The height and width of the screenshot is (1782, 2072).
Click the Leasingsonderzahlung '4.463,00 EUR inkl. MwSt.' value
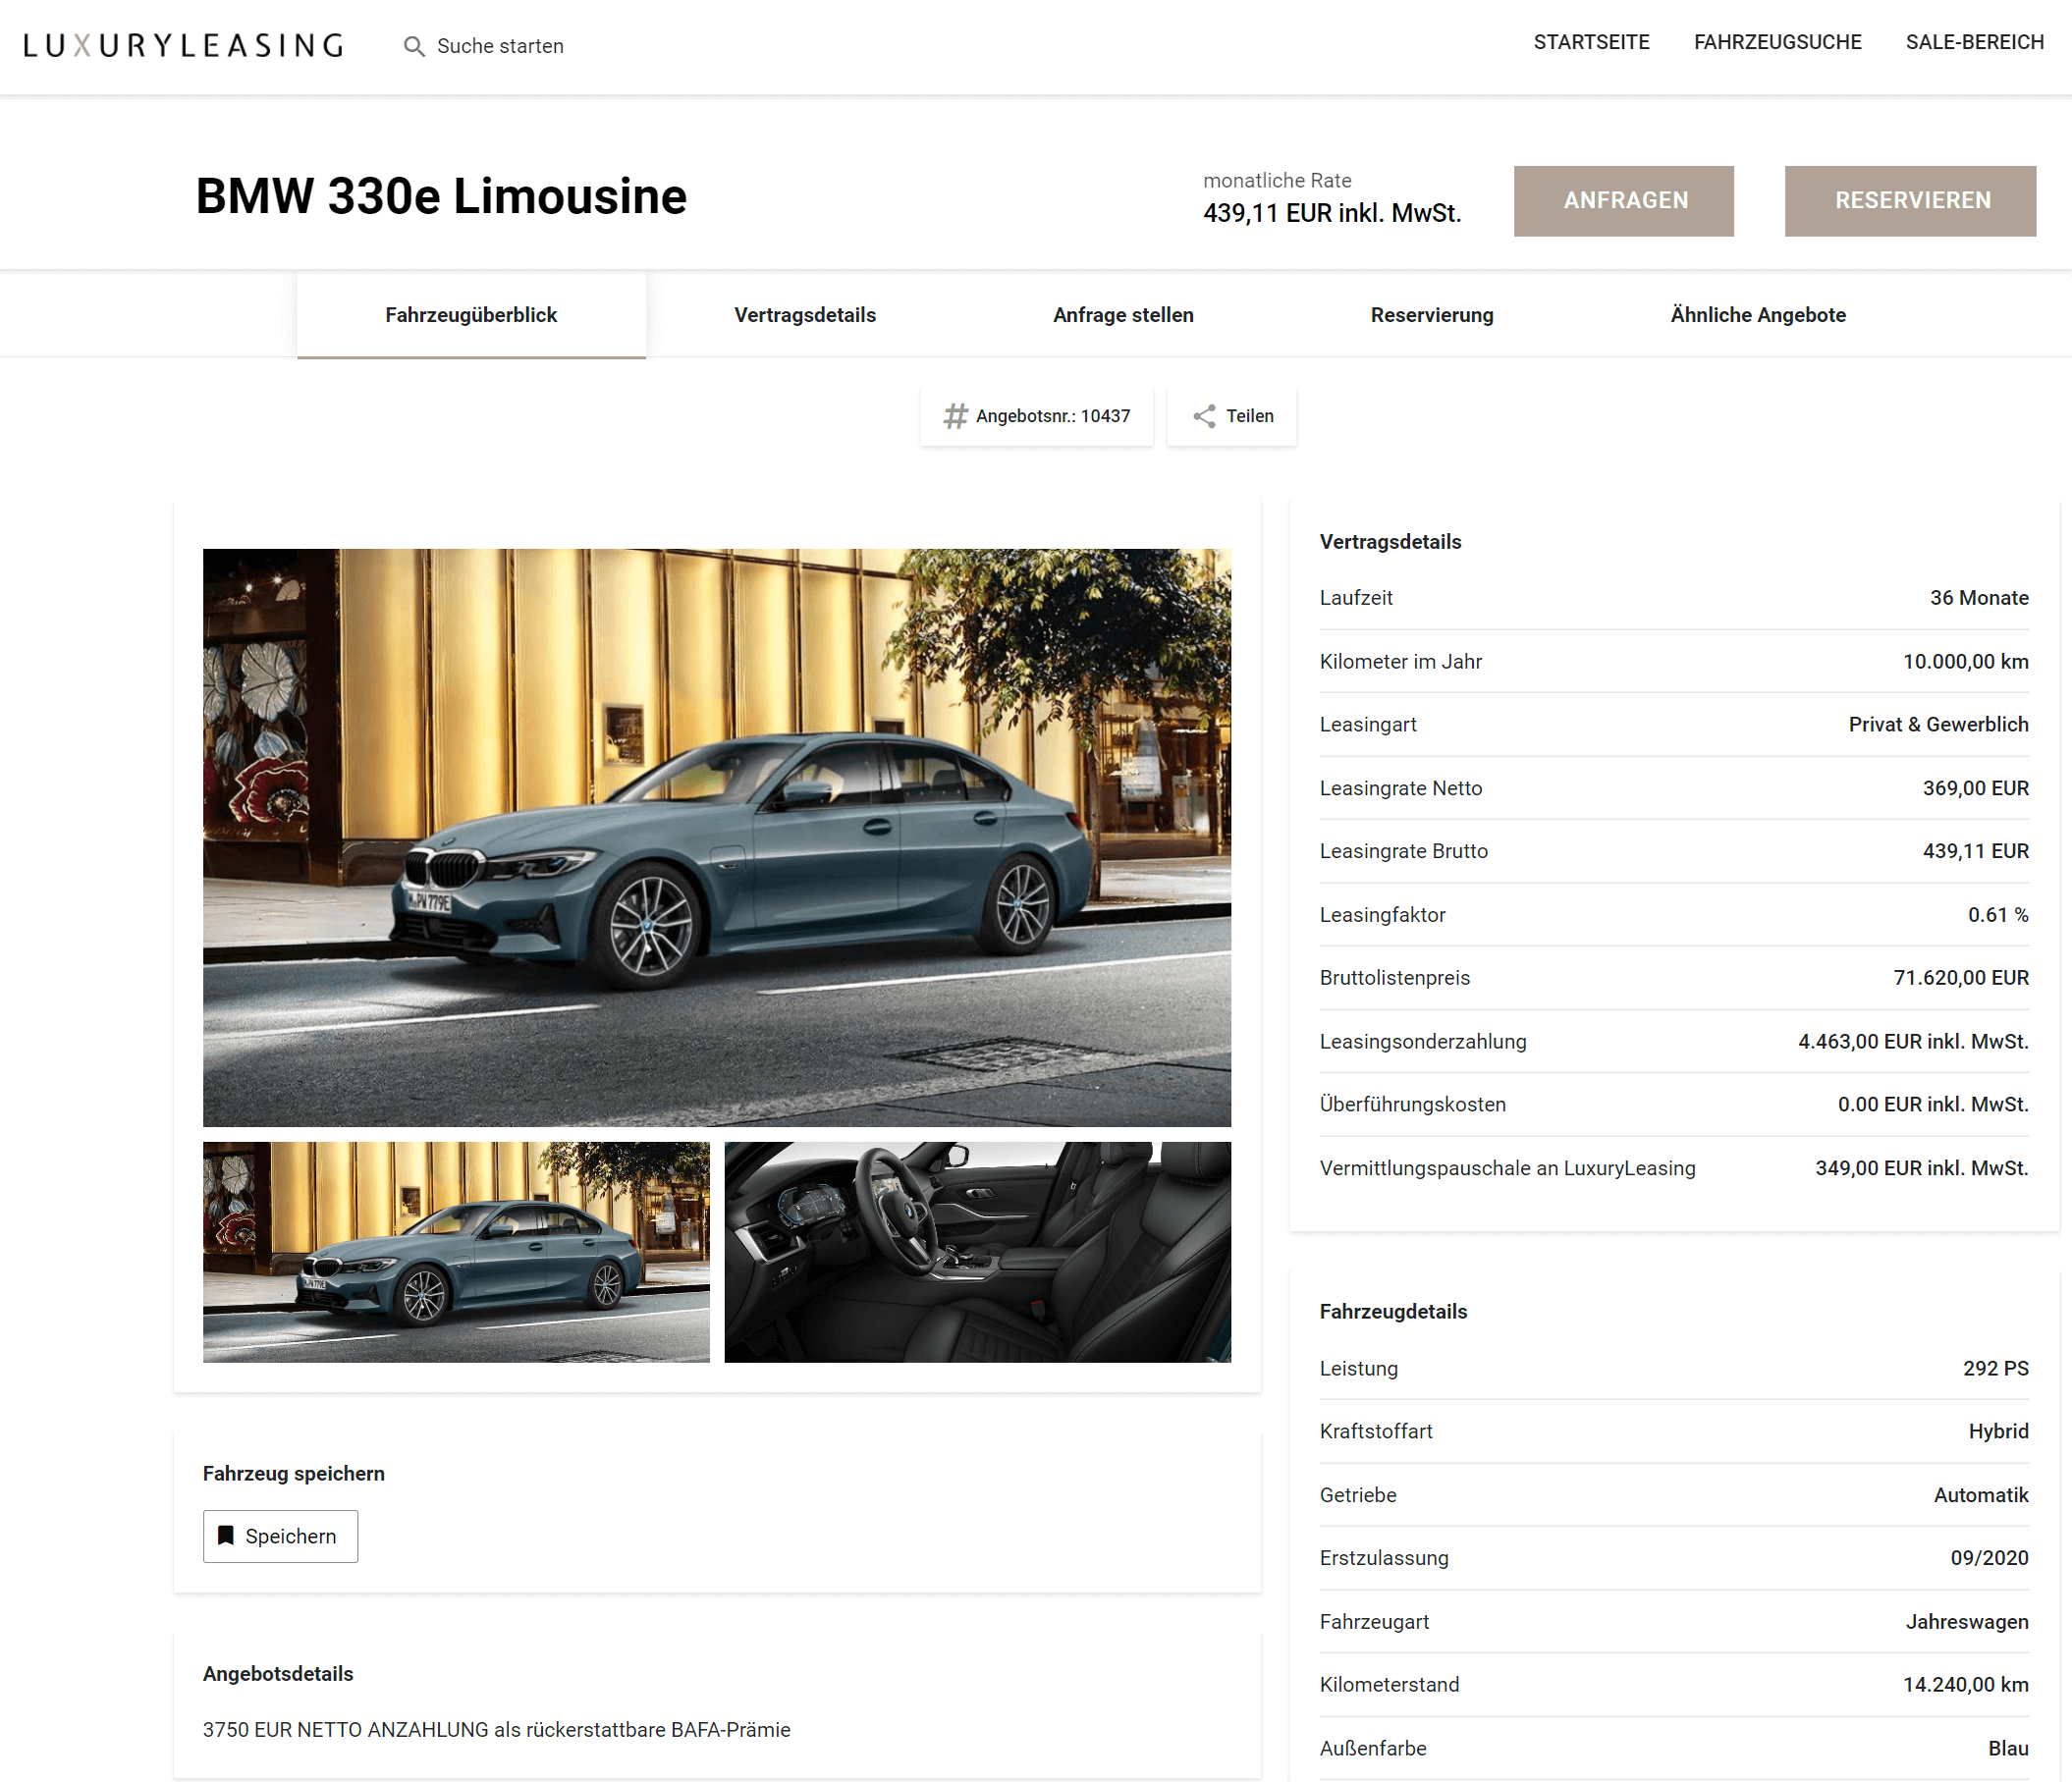coord(1913,1041)
